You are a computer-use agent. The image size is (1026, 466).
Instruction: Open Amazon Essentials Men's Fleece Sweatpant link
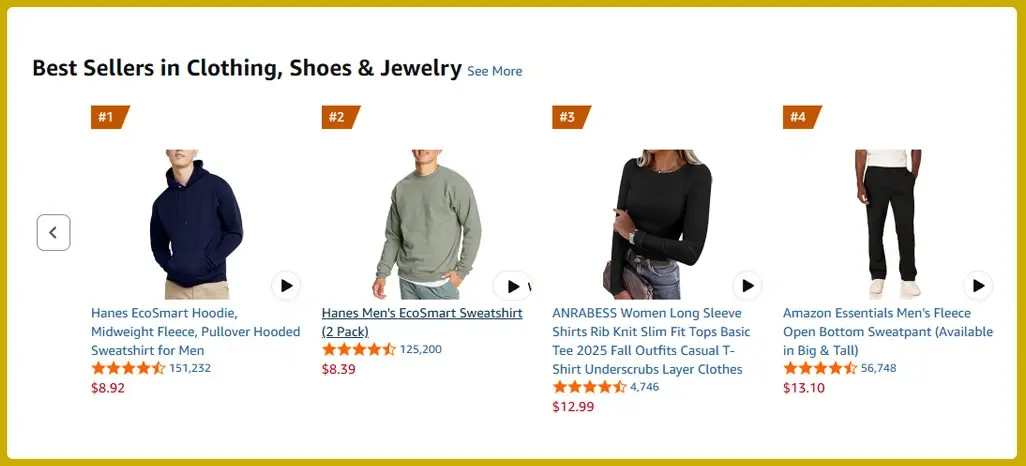(887, 332)
